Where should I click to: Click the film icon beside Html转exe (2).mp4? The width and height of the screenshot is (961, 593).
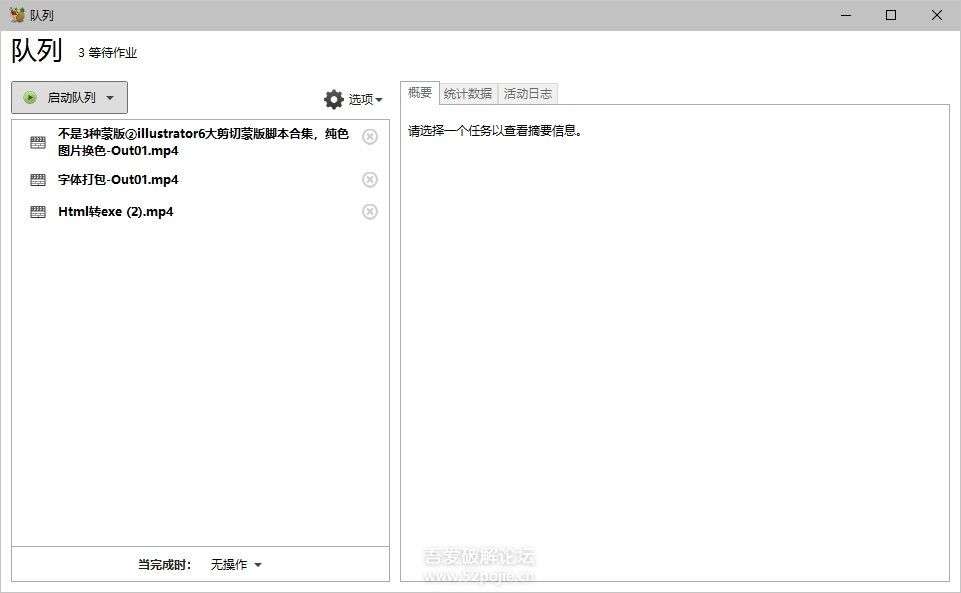(37, 211)
